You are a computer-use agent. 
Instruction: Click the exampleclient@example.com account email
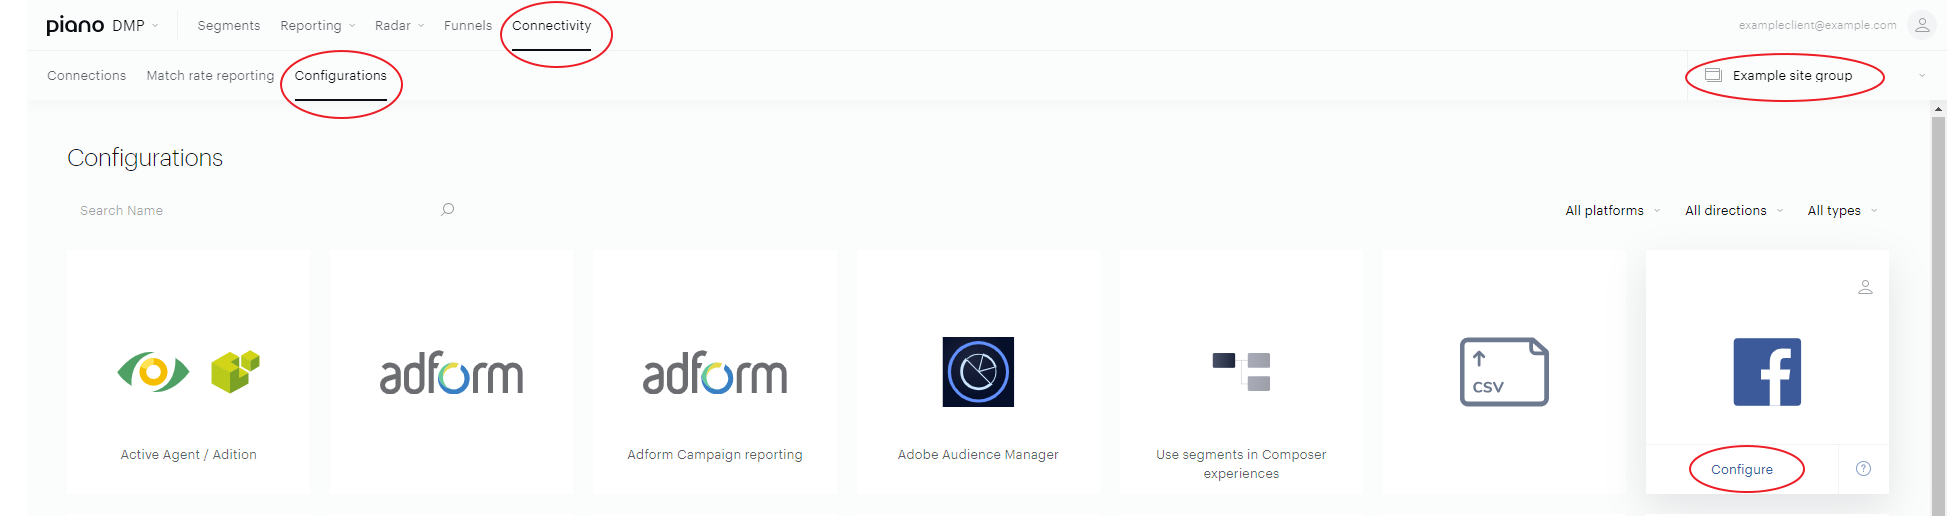[x=1817, y=25]
